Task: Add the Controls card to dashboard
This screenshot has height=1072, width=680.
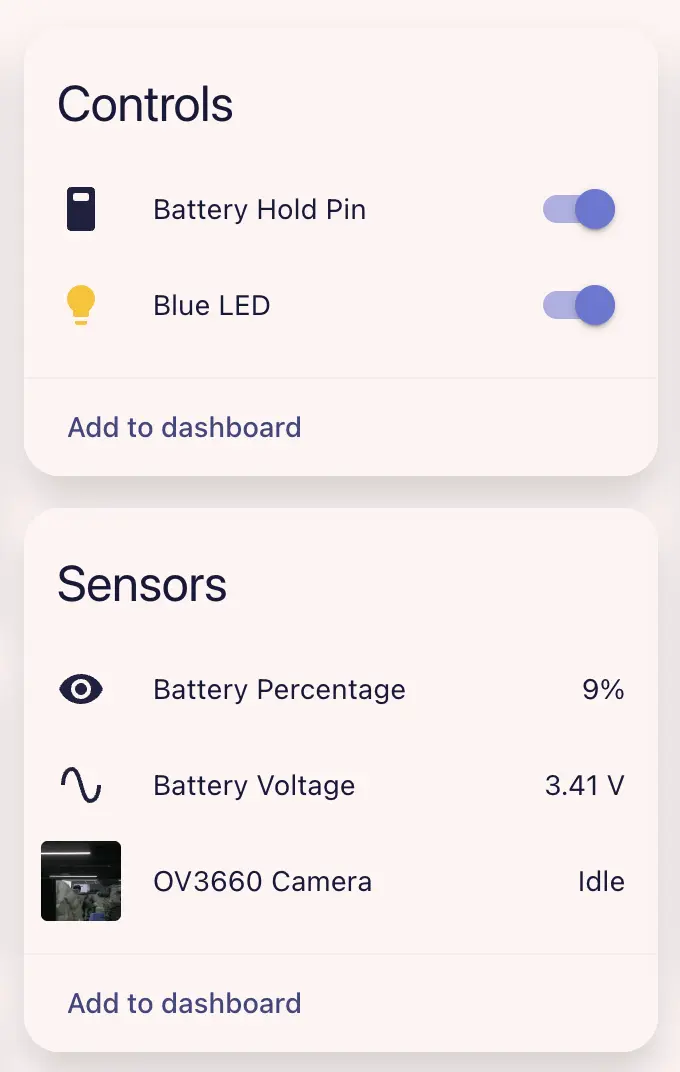Action: 184,427
